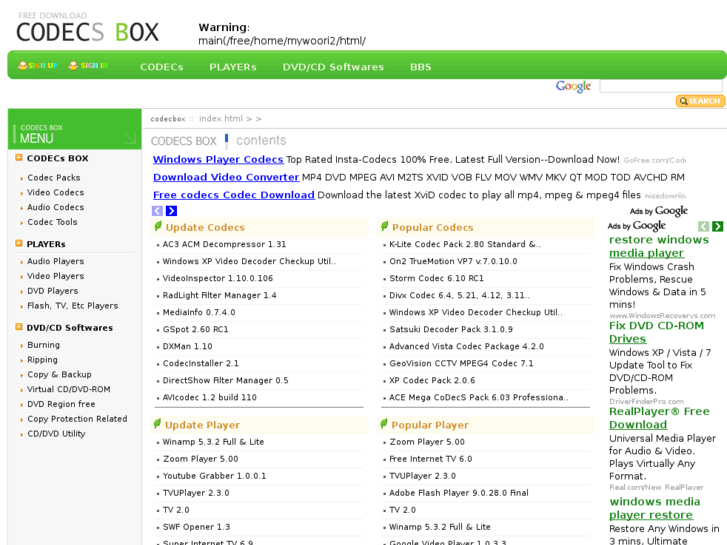Click green next arrow in side ads
727x545 pixels.
click(718, 226)
